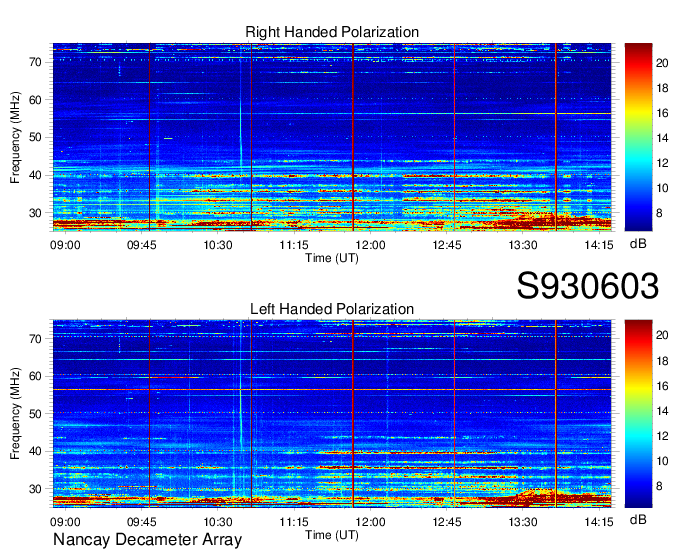The height and width of the screenshot is (552, 680).
Task: Click the 09:45 time tick of left-handed plot
Action: tap(141, 522)
